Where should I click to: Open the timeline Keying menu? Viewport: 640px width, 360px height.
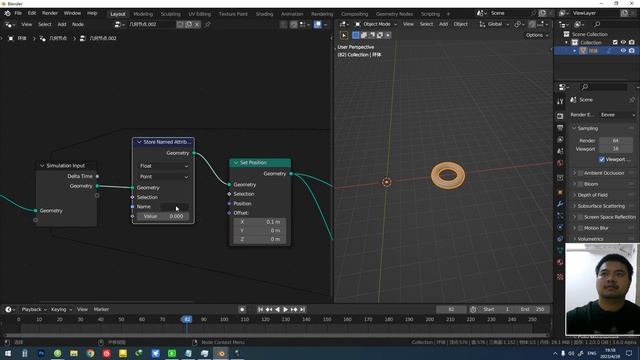pos(61,309)
